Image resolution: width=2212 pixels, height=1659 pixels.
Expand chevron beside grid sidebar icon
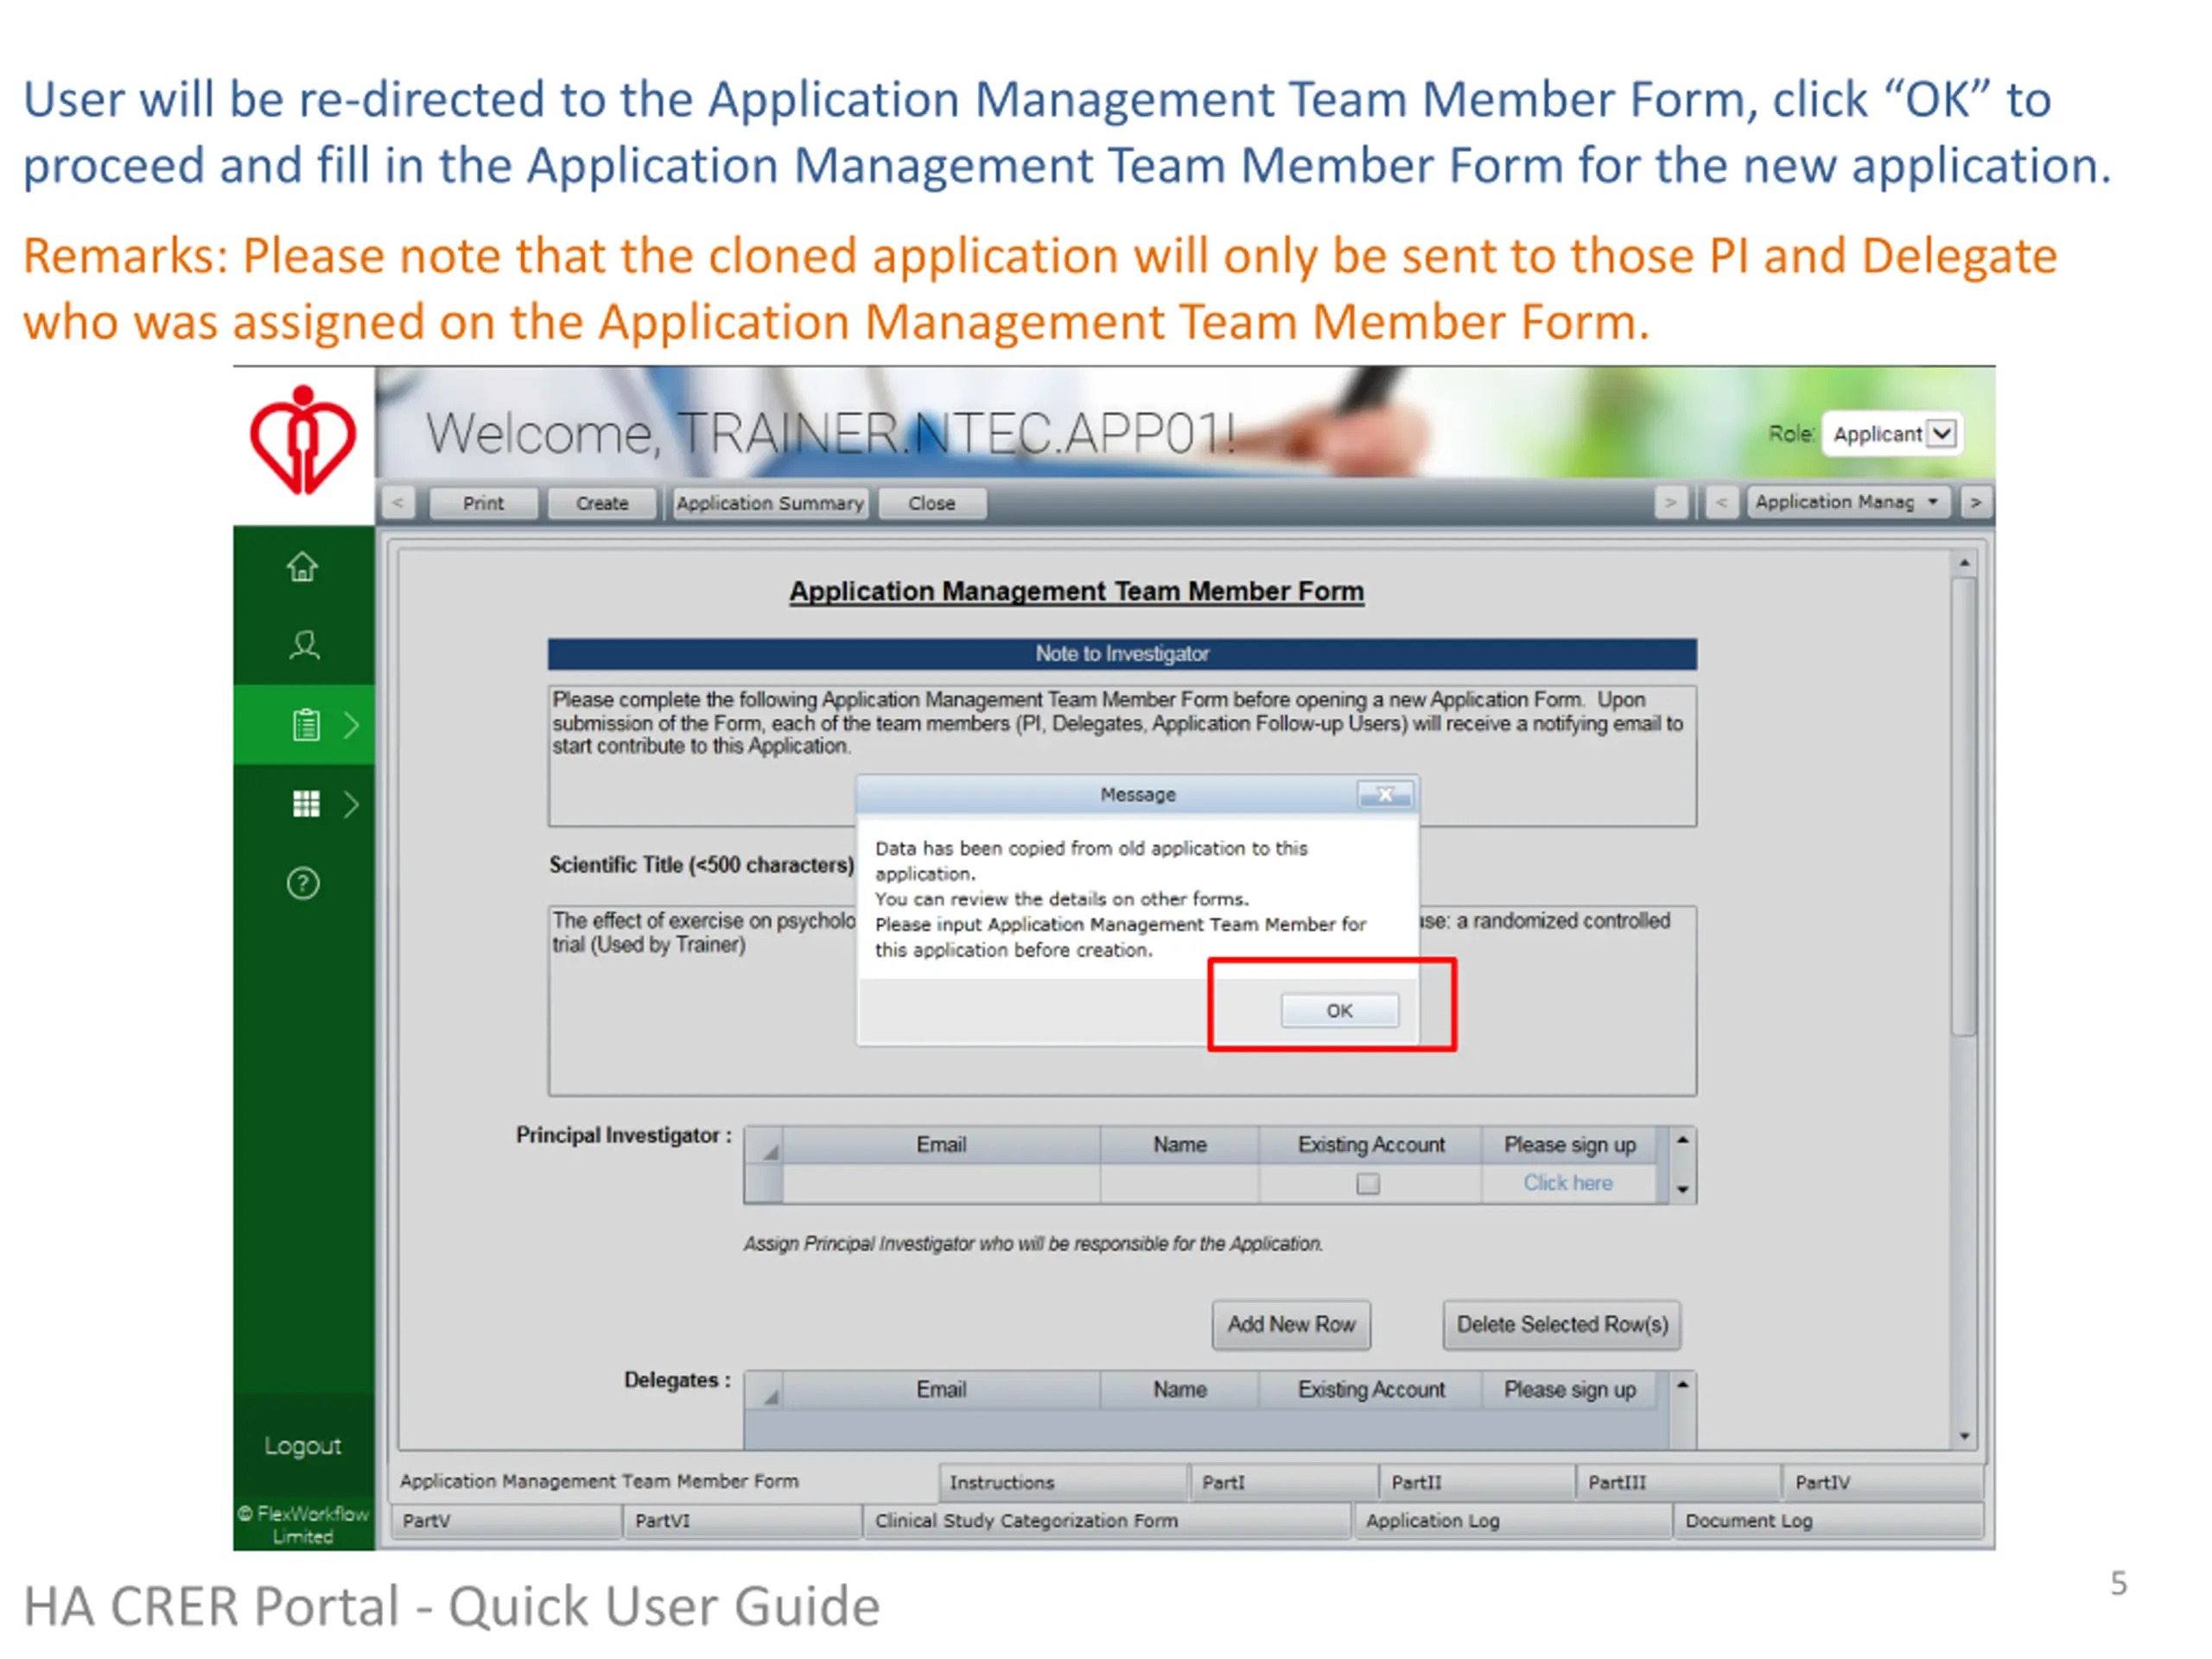[351, 804]
